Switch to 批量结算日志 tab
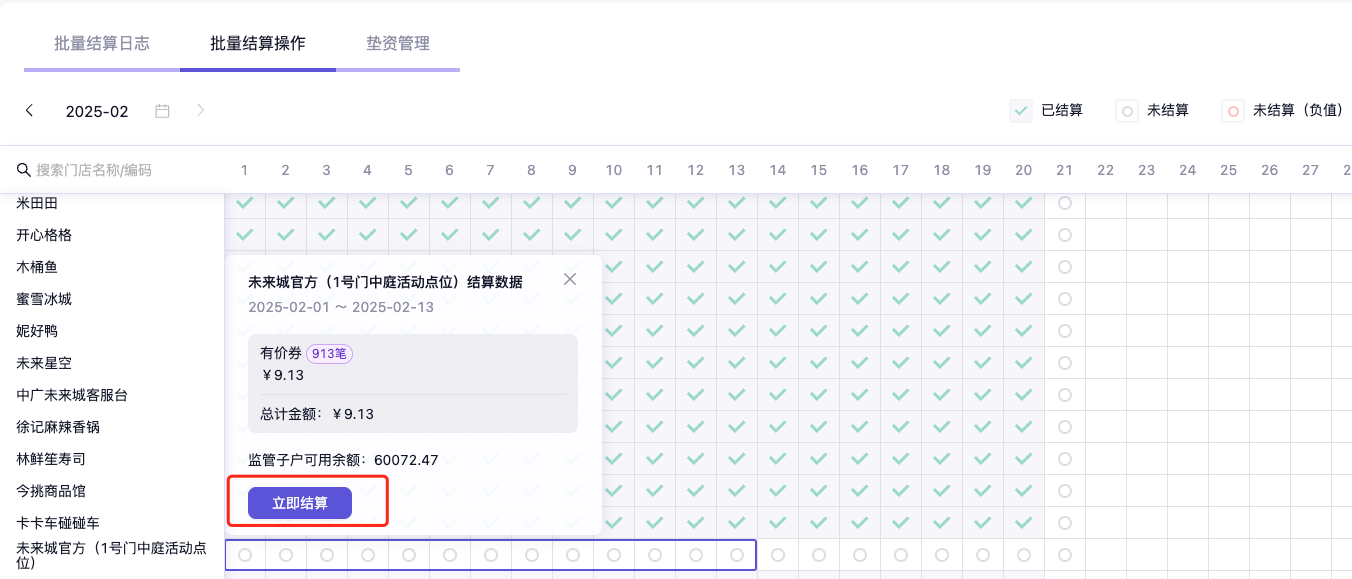 pos(102,44)
